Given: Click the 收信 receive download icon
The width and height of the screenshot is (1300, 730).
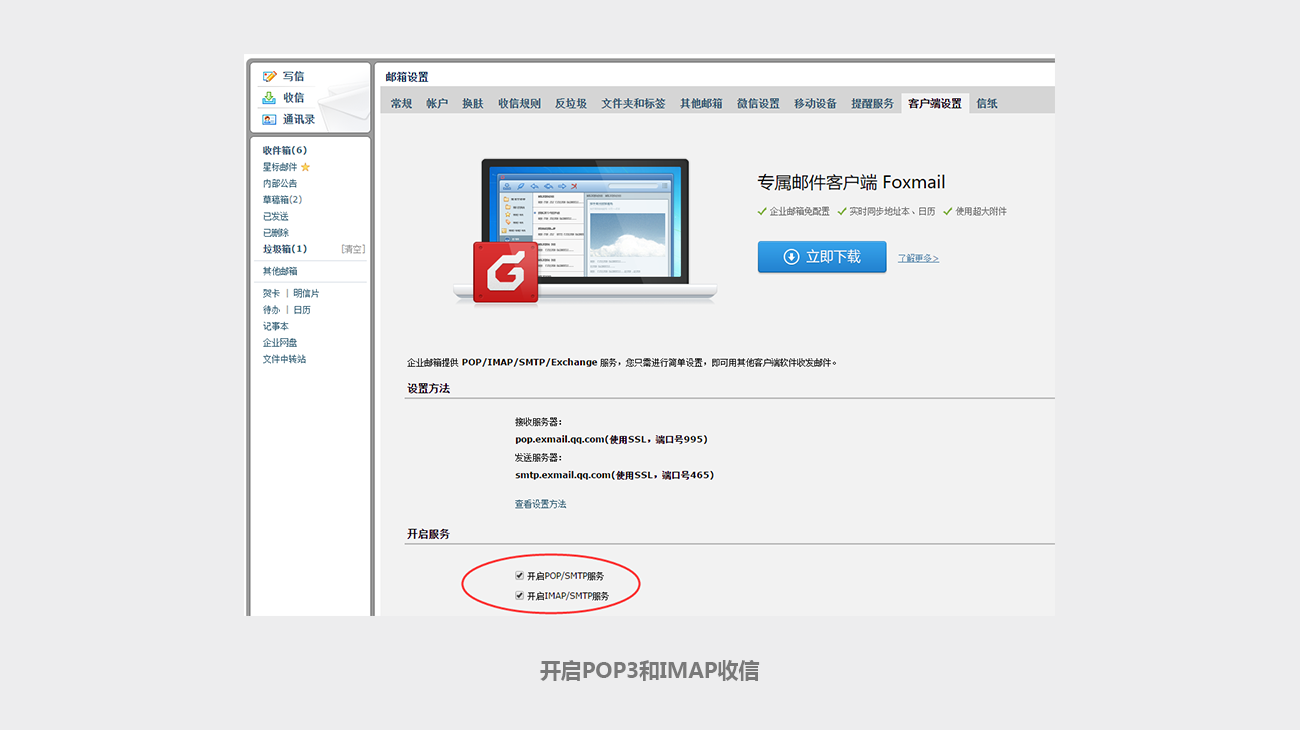Looking at the screenshot, I should 269,98.
